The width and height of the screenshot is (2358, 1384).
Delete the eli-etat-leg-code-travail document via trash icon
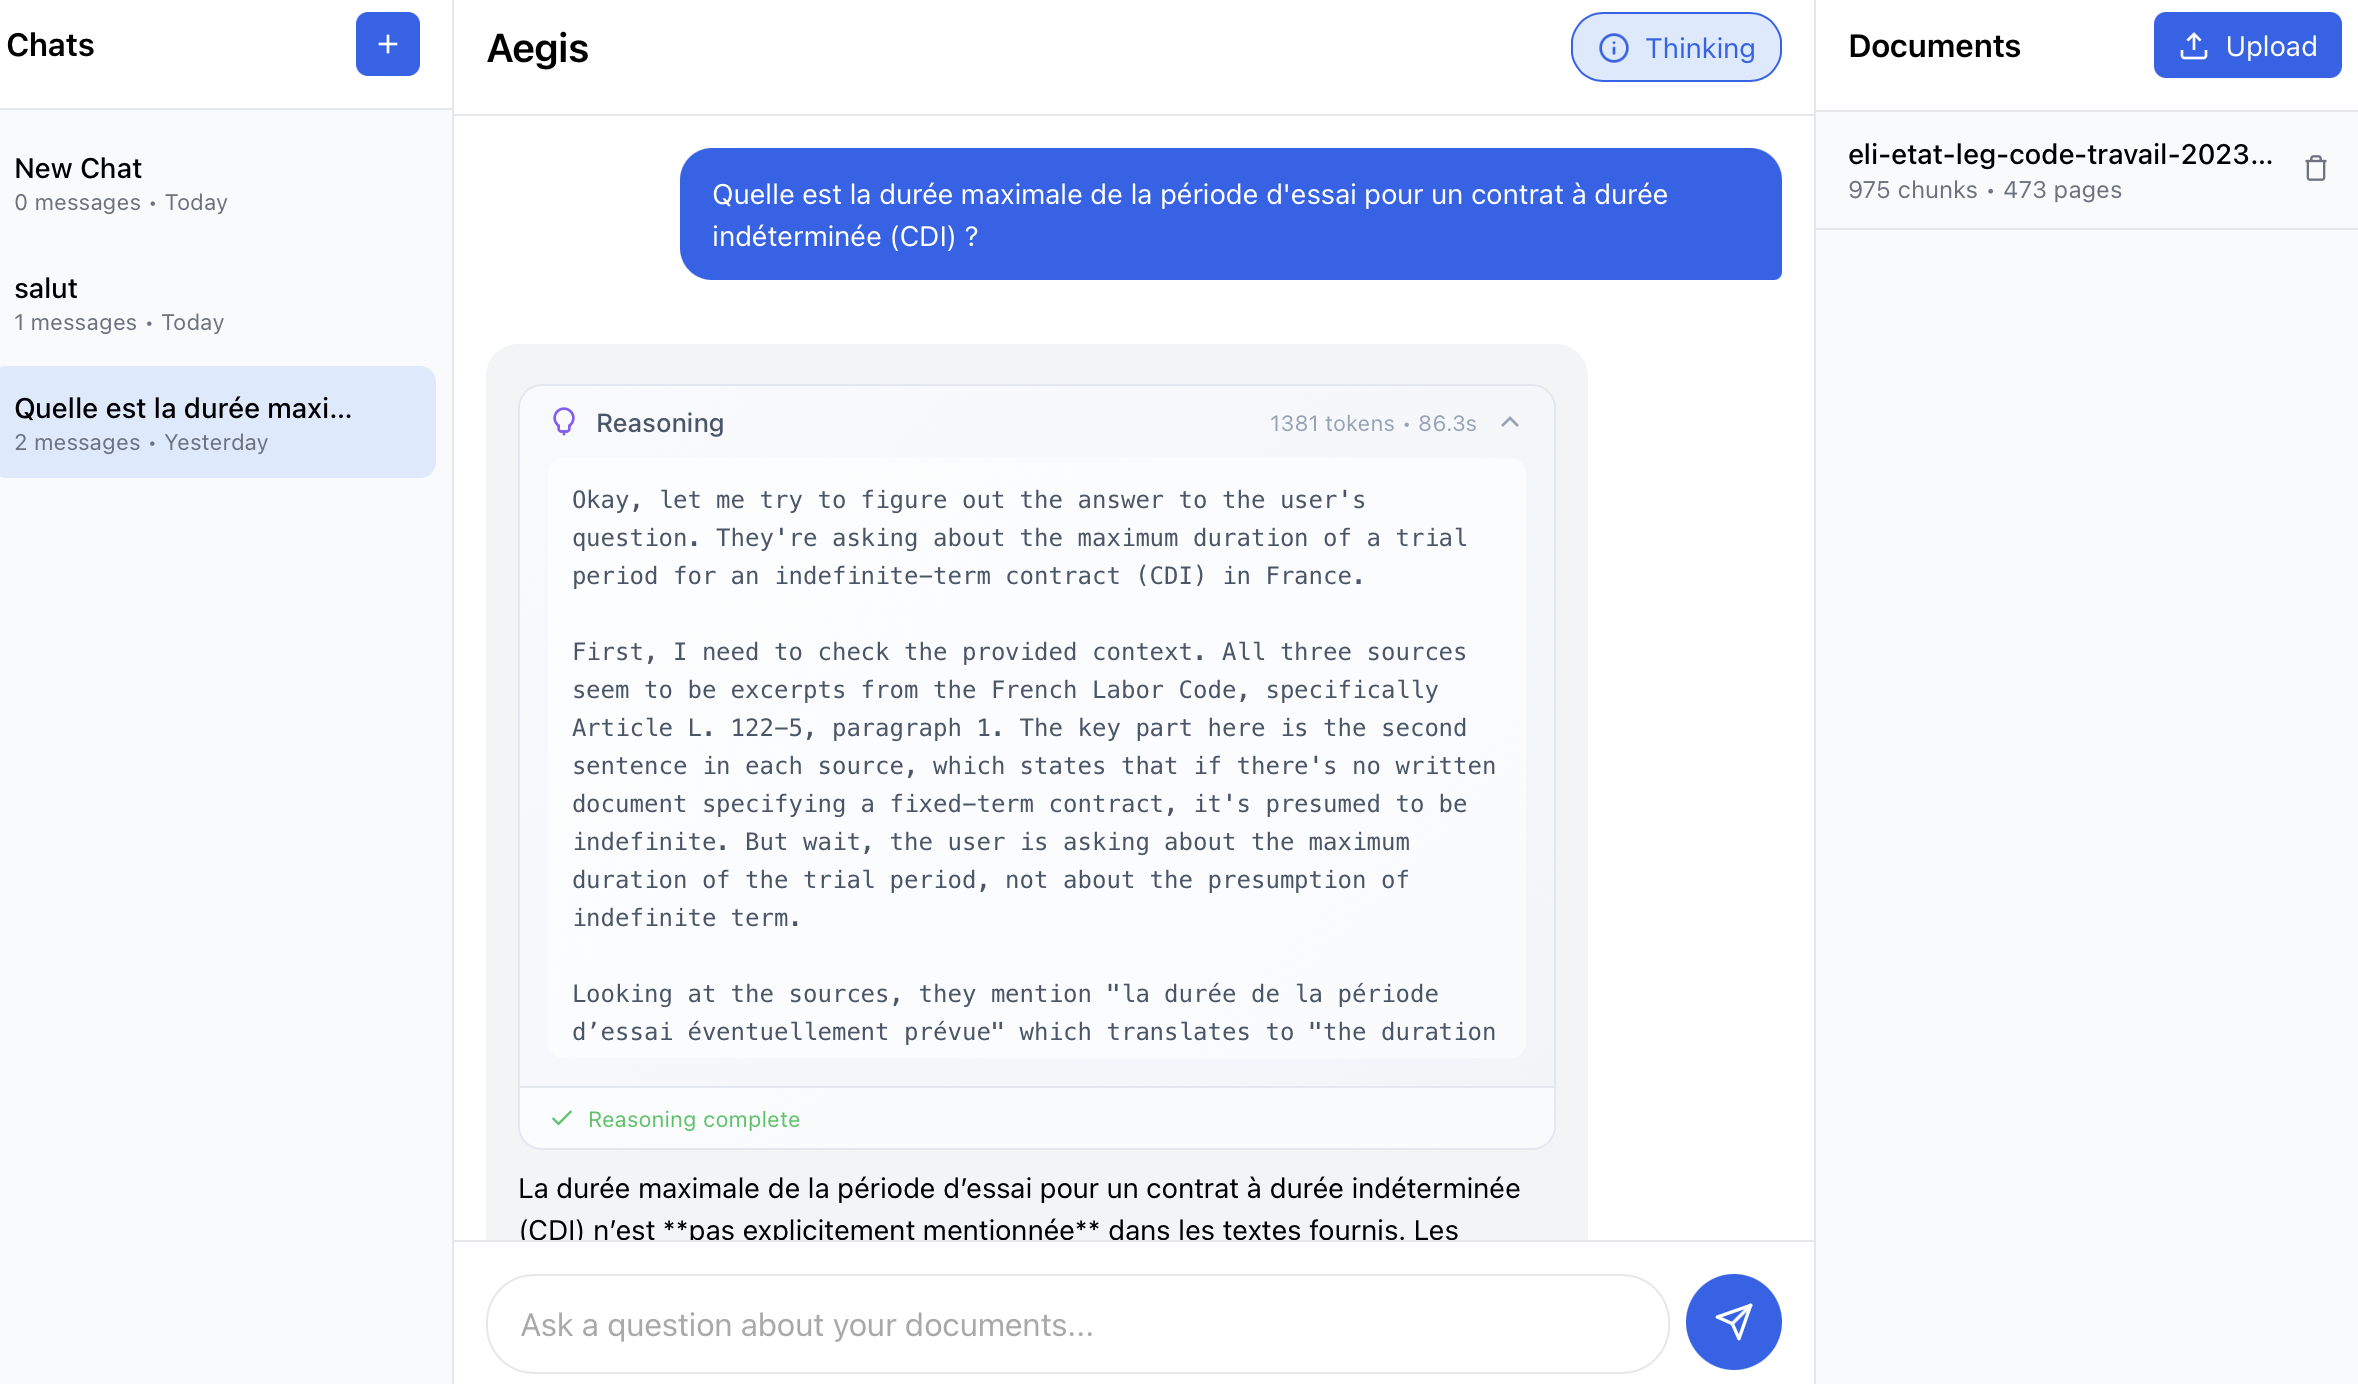[x=2315, y=168]
